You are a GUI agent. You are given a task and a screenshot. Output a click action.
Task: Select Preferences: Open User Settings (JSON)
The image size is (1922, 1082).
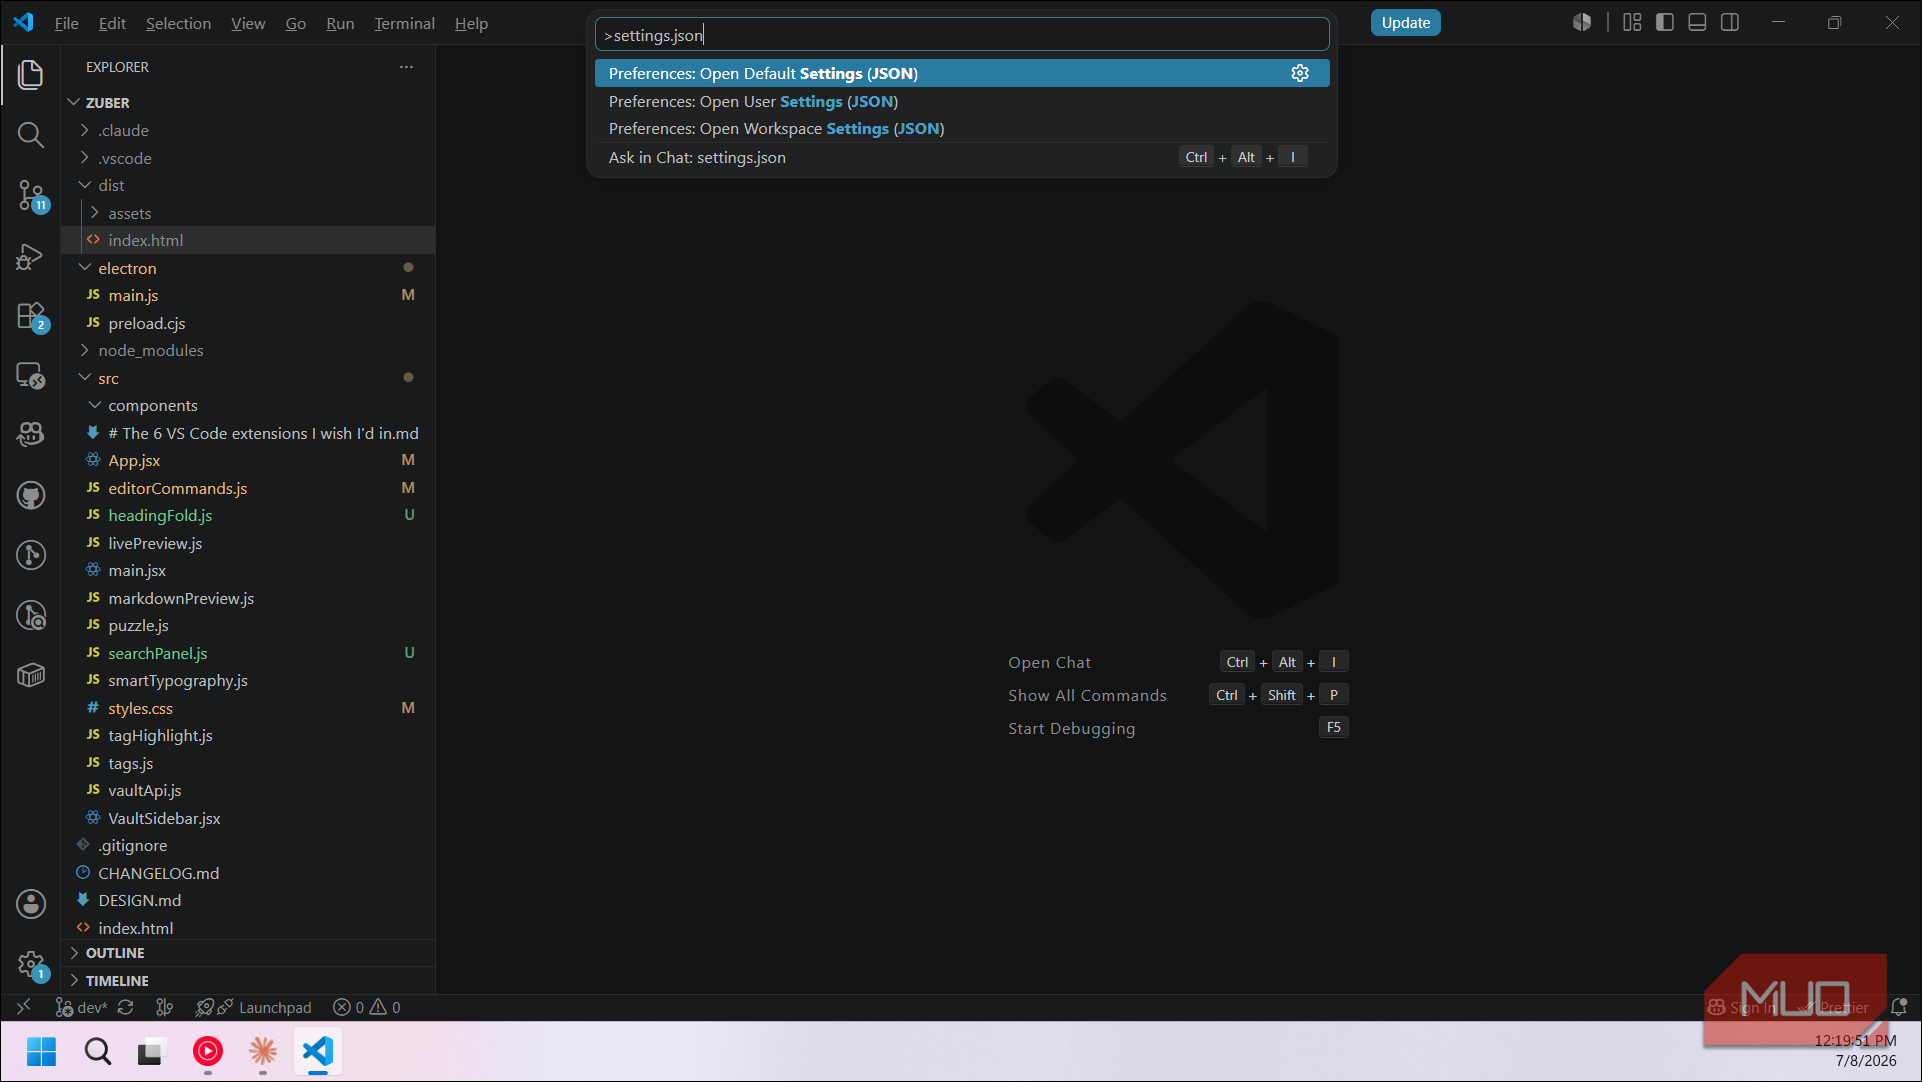pyautogui.click(x=962, y=101)
